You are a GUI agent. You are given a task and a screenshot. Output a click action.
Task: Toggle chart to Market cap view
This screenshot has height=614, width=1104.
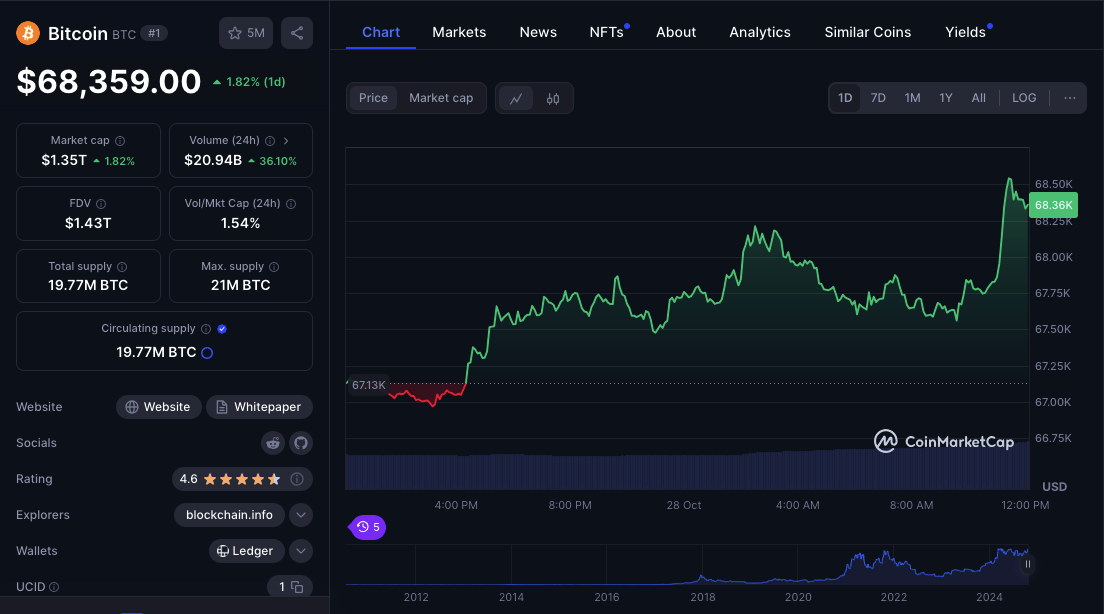tap(441, 98)
